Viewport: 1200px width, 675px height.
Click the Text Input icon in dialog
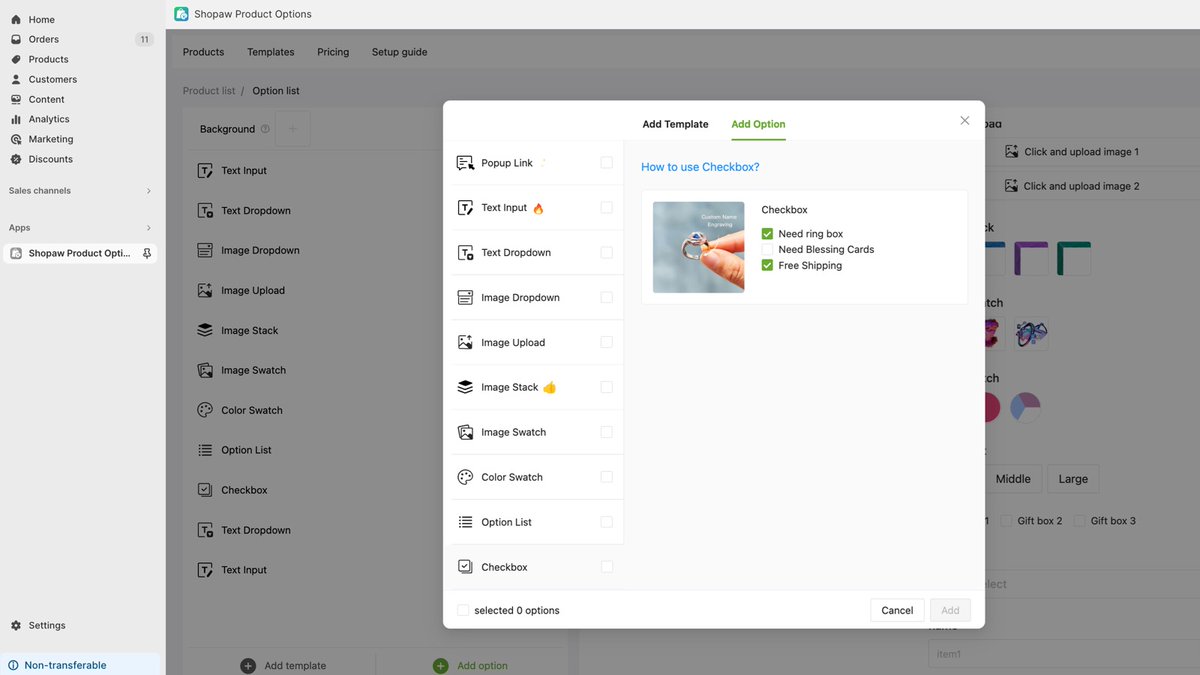click(465, 208)
